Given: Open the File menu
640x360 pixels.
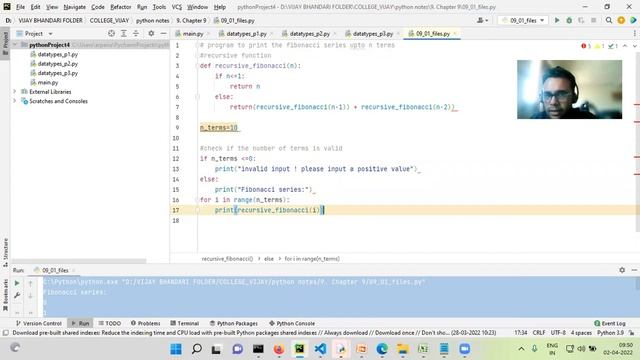Looking at the screenshot, I should point(20,7).
